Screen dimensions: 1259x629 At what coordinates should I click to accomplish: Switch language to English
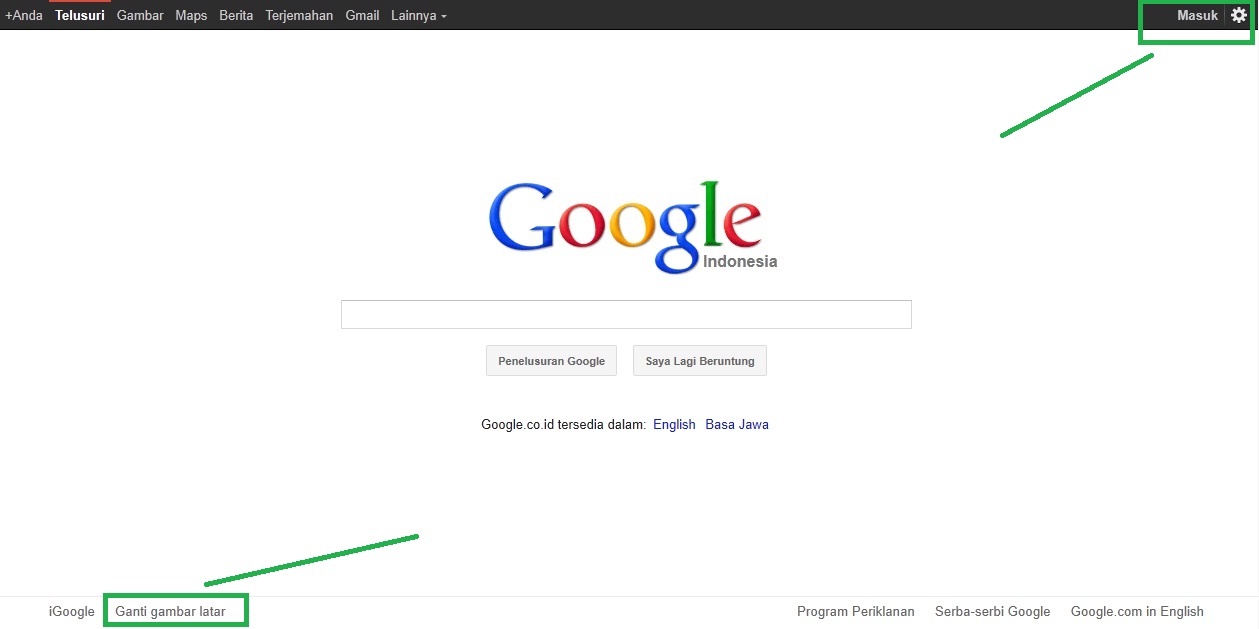tap(674, 424)
